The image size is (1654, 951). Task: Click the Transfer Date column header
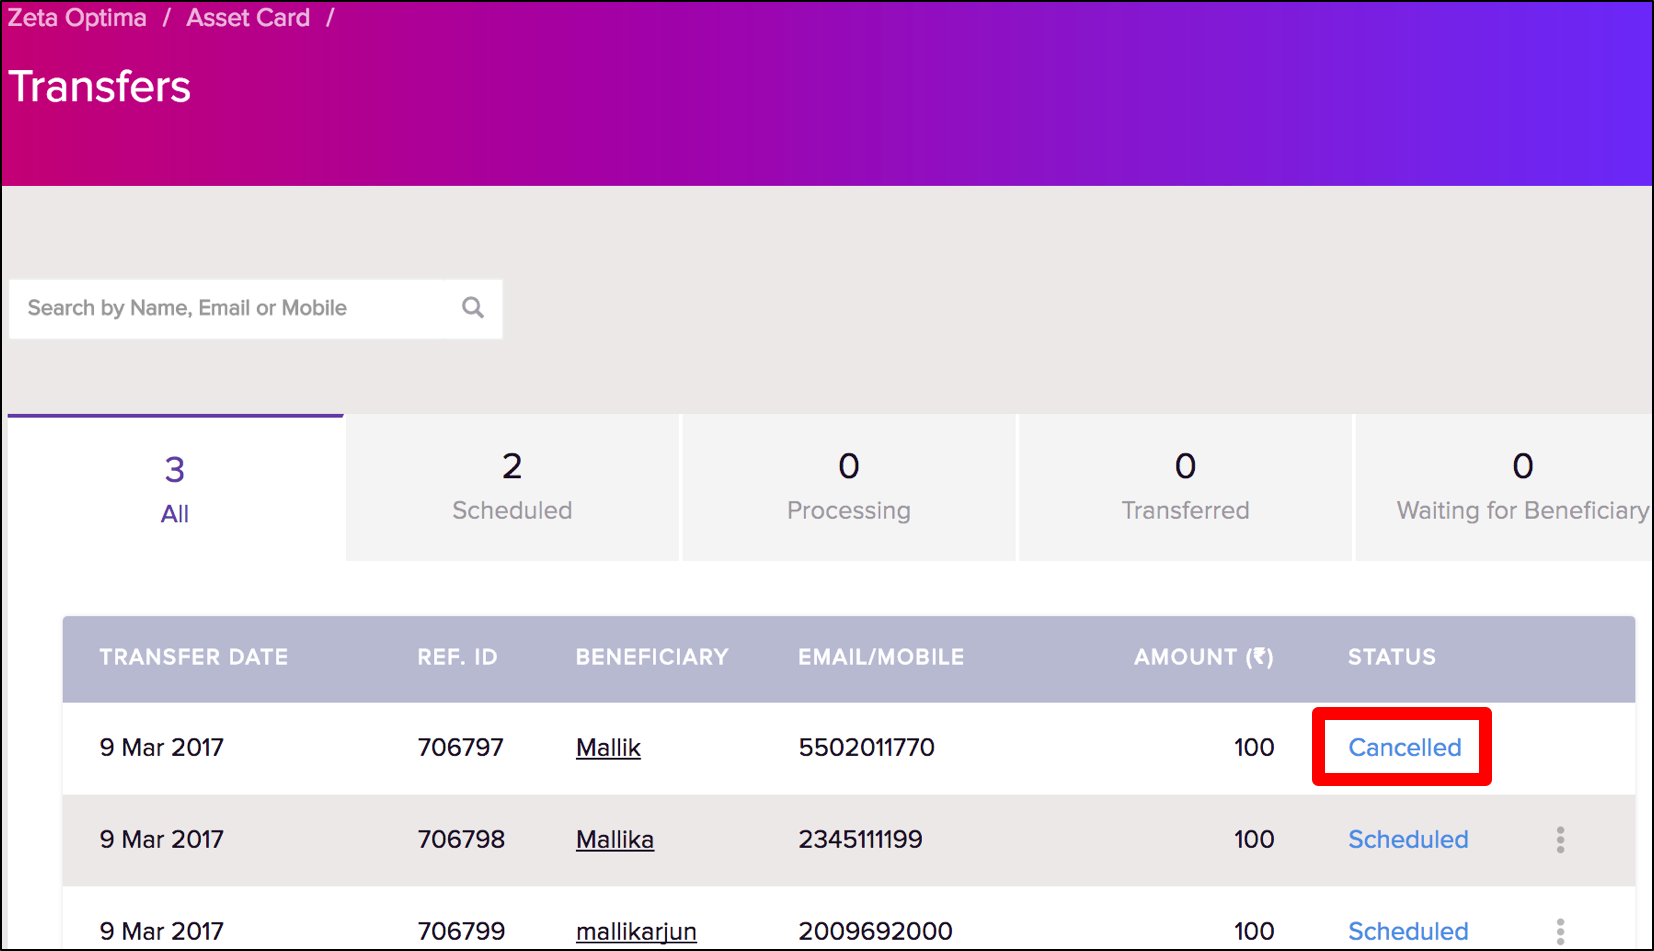(194, 657)
